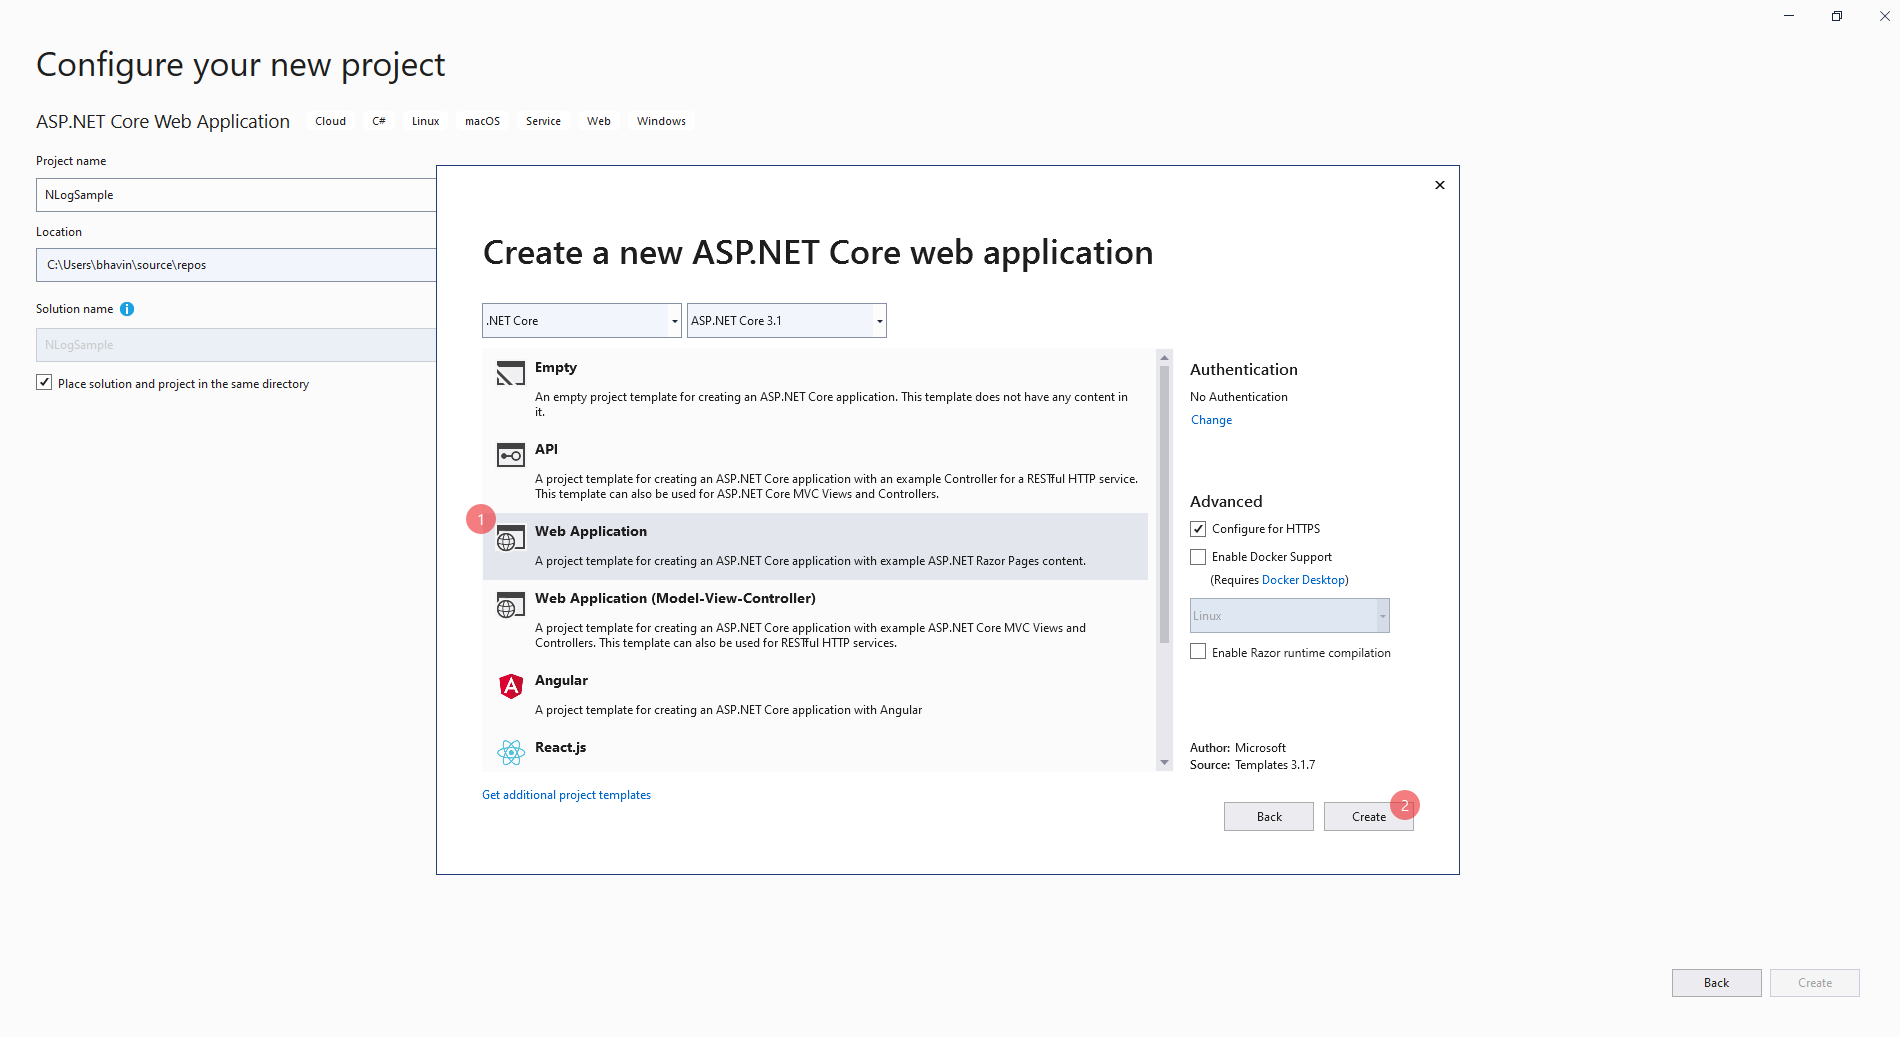1900x1037 pixels.
Task: Click the Project name input field
Action: point(236,195)
